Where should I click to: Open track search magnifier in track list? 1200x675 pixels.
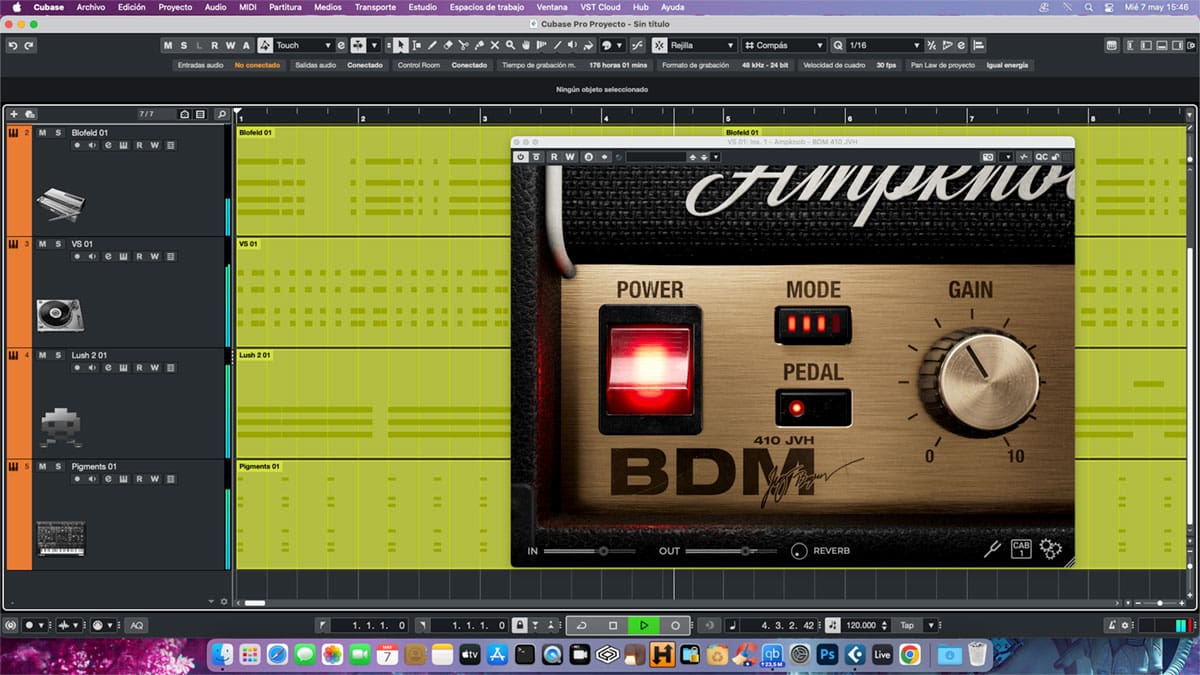point(220,114)
